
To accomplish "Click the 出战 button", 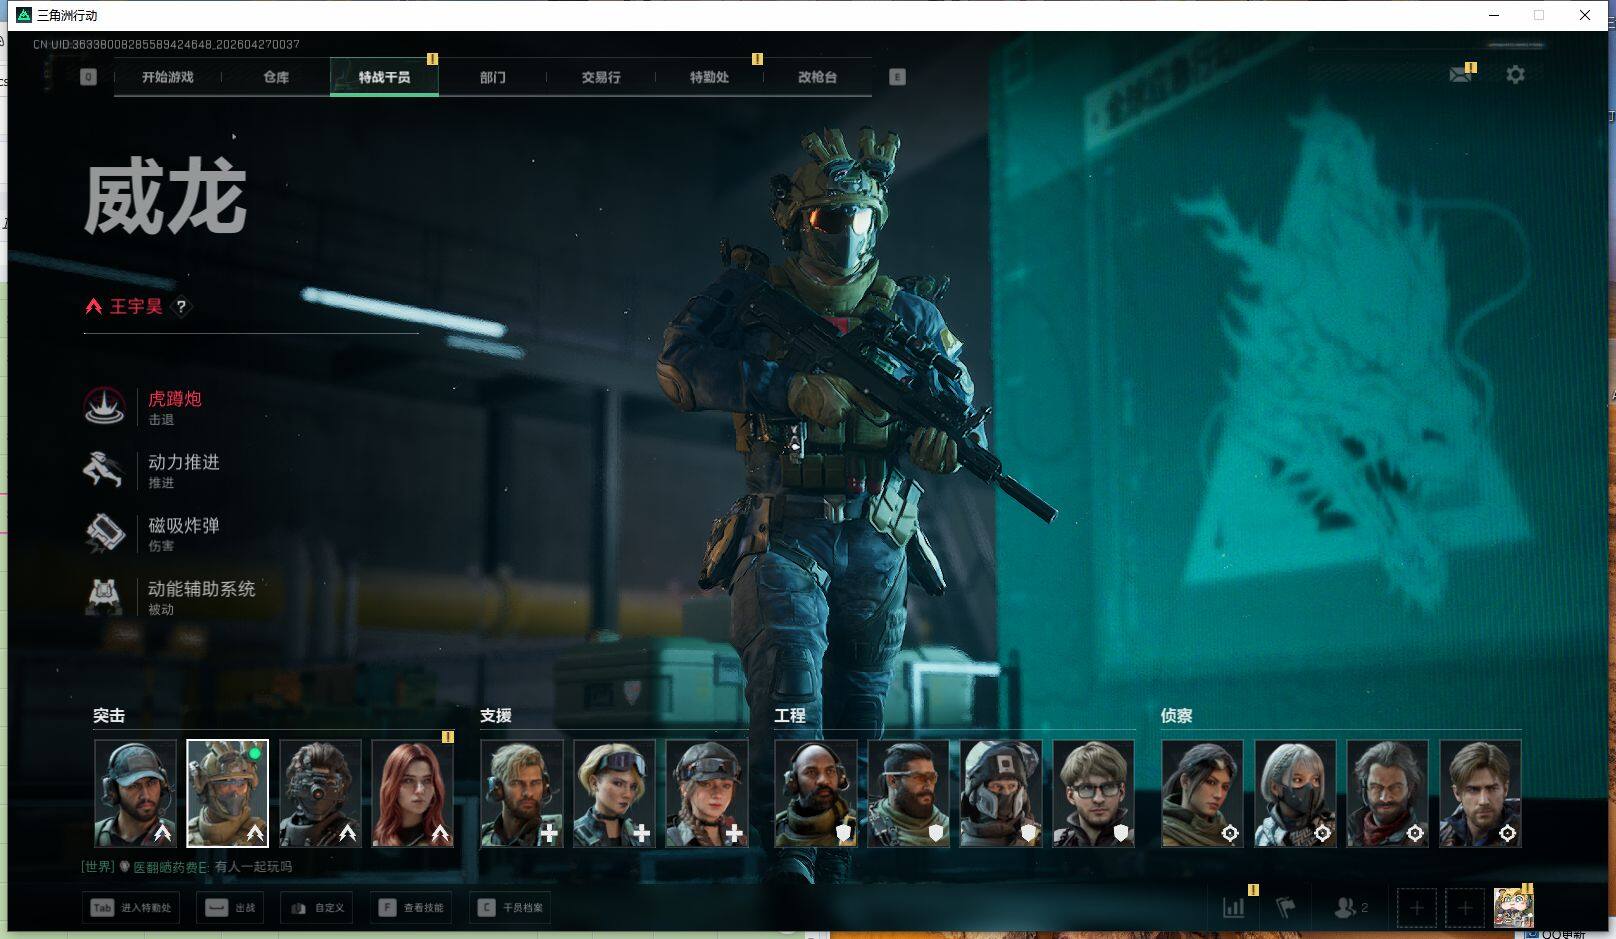I will [x=230, y=908].
